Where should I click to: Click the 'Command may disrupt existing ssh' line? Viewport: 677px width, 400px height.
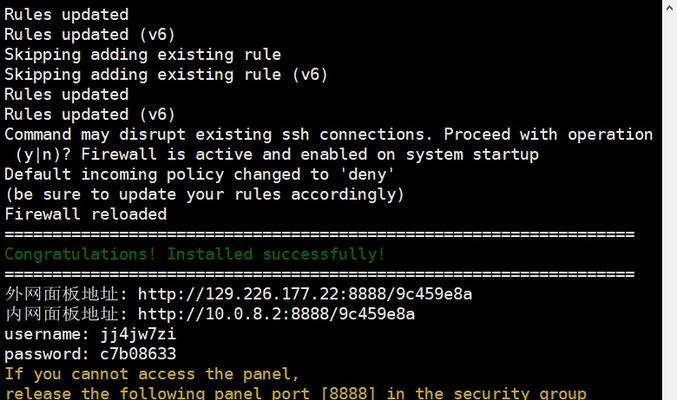[329, 134]
